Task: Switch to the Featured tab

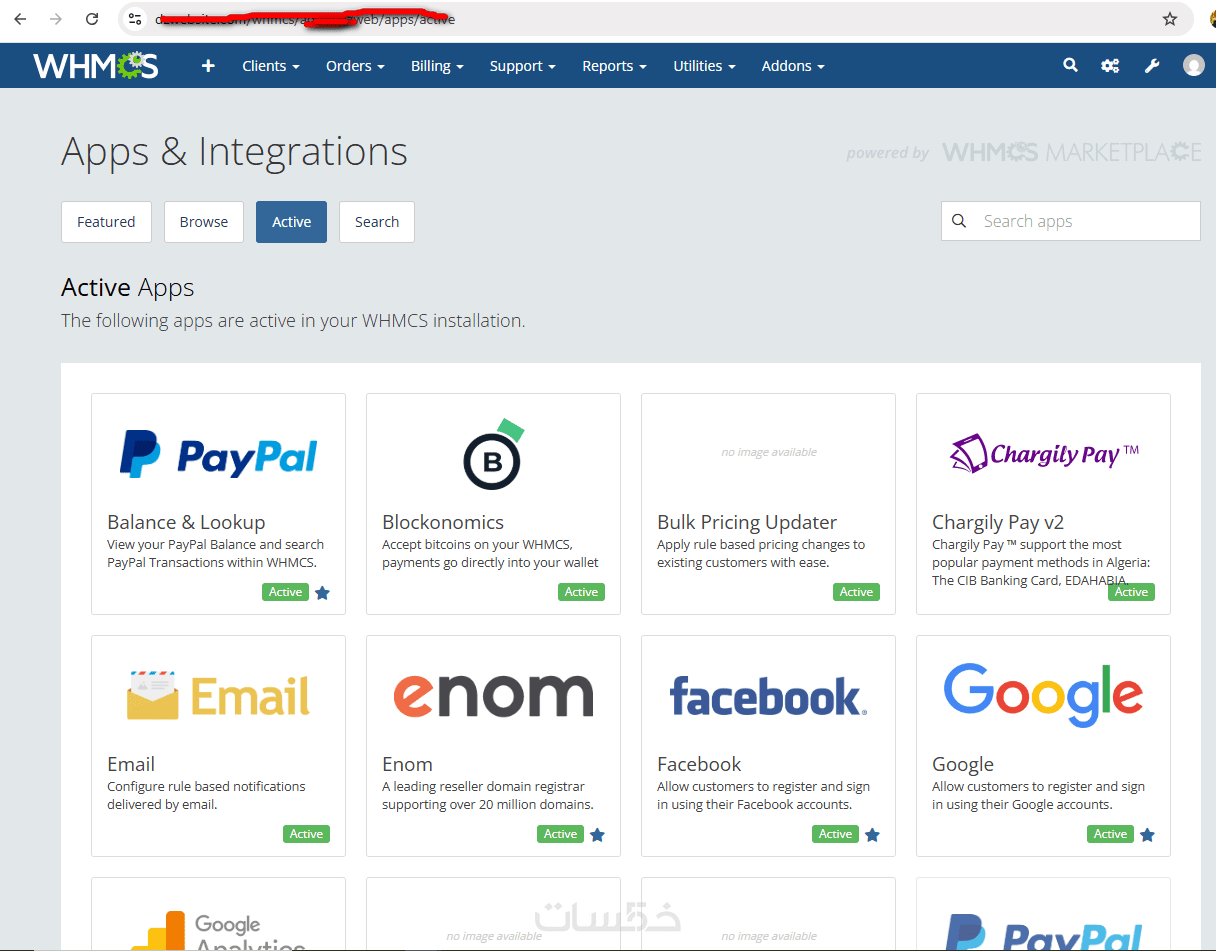Action: coord(106,222)
